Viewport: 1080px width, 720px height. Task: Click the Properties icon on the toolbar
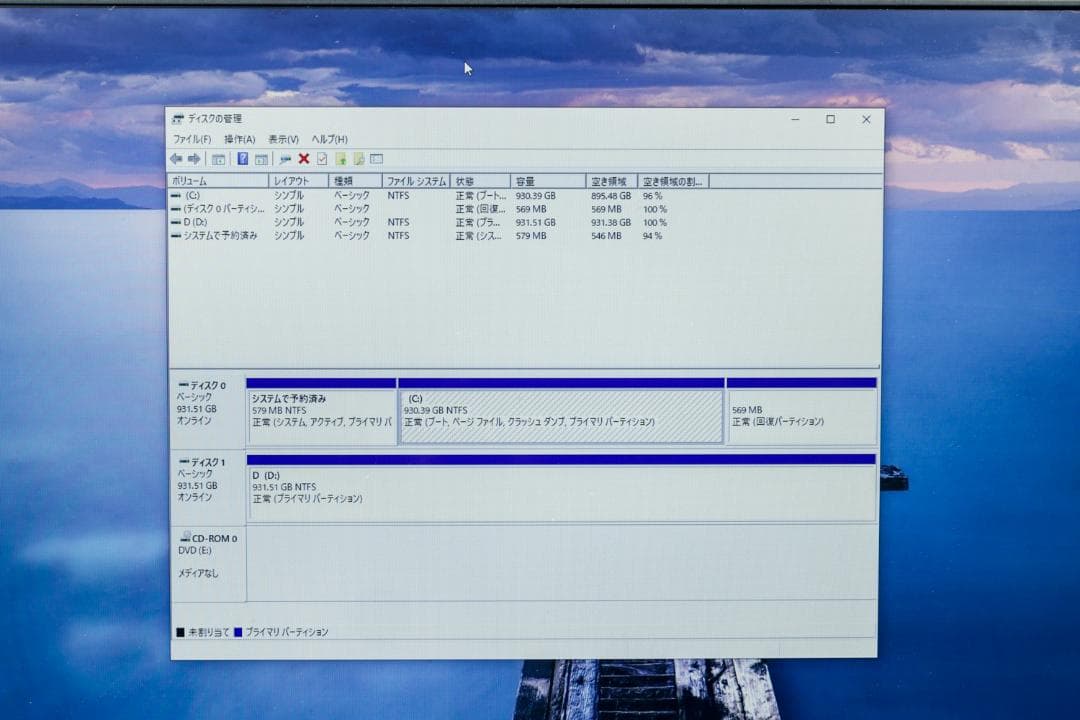tap(284, 158)
